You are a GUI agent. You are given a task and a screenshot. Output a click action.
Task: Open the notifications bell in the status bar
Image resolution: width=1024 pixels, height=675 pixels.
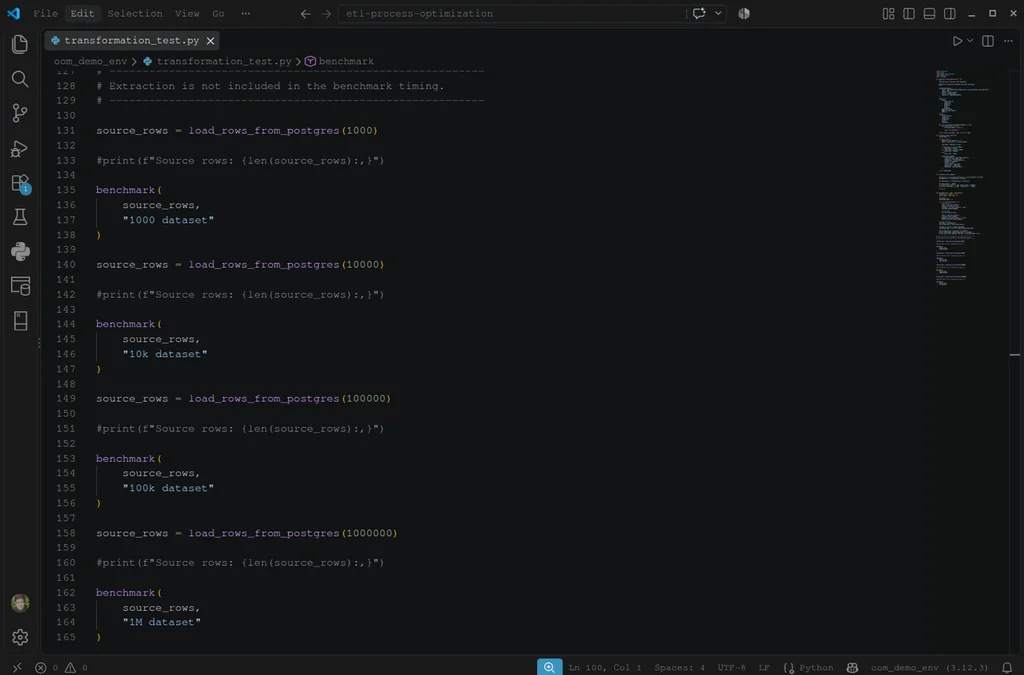[x=1007, y=667]
